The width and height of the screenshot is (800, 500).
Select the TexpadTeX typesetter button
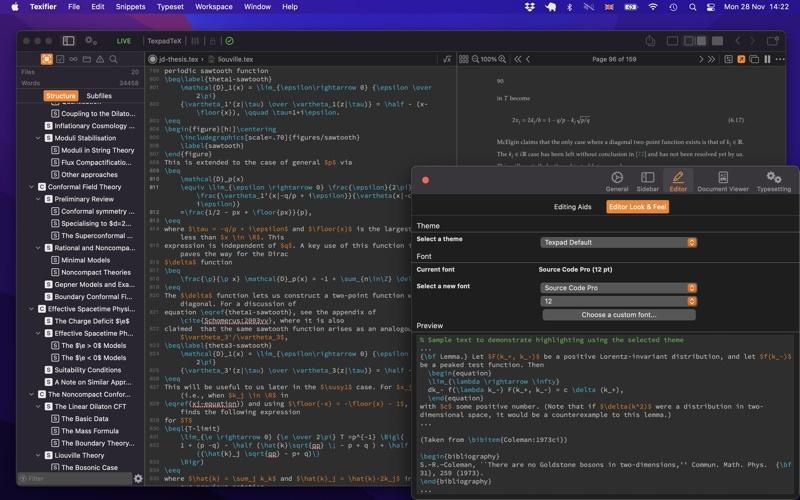(164, 41)
